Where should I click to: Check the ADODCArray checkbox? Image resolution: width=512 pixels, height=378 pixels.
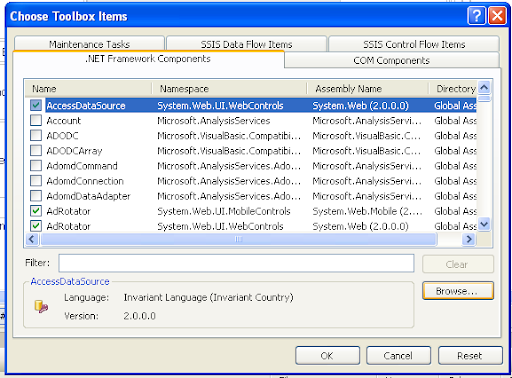[x=36, y=151]
